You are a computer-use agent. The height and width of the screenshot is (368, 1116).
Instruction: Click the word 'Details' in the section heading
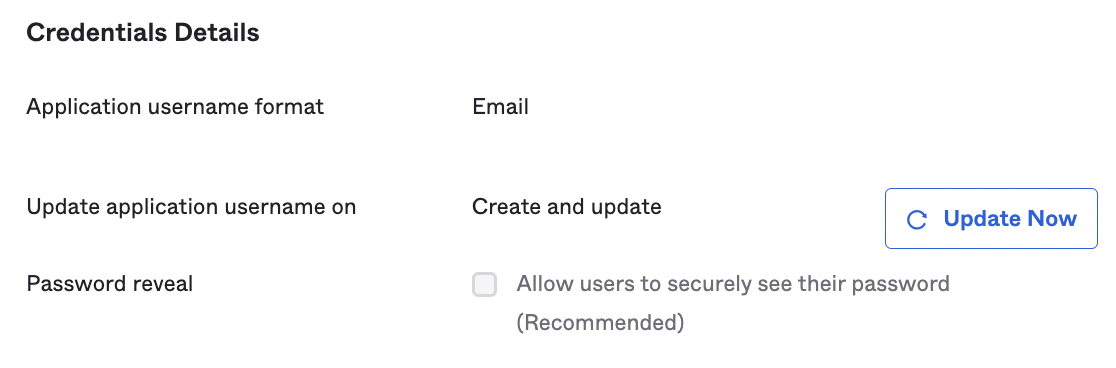tap(216, 33)
